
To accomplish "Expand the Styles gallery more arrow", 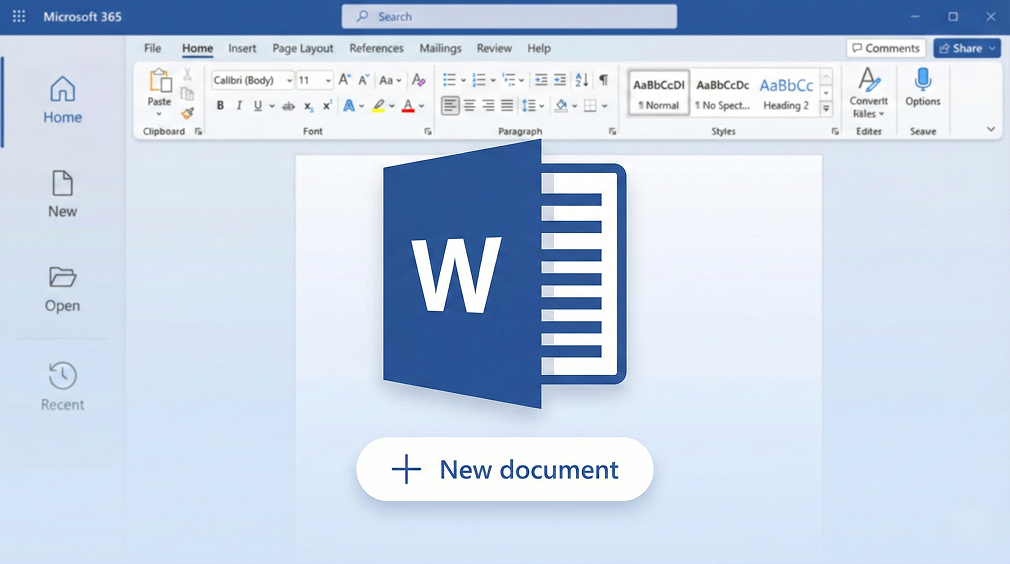I will click(826, 109).
